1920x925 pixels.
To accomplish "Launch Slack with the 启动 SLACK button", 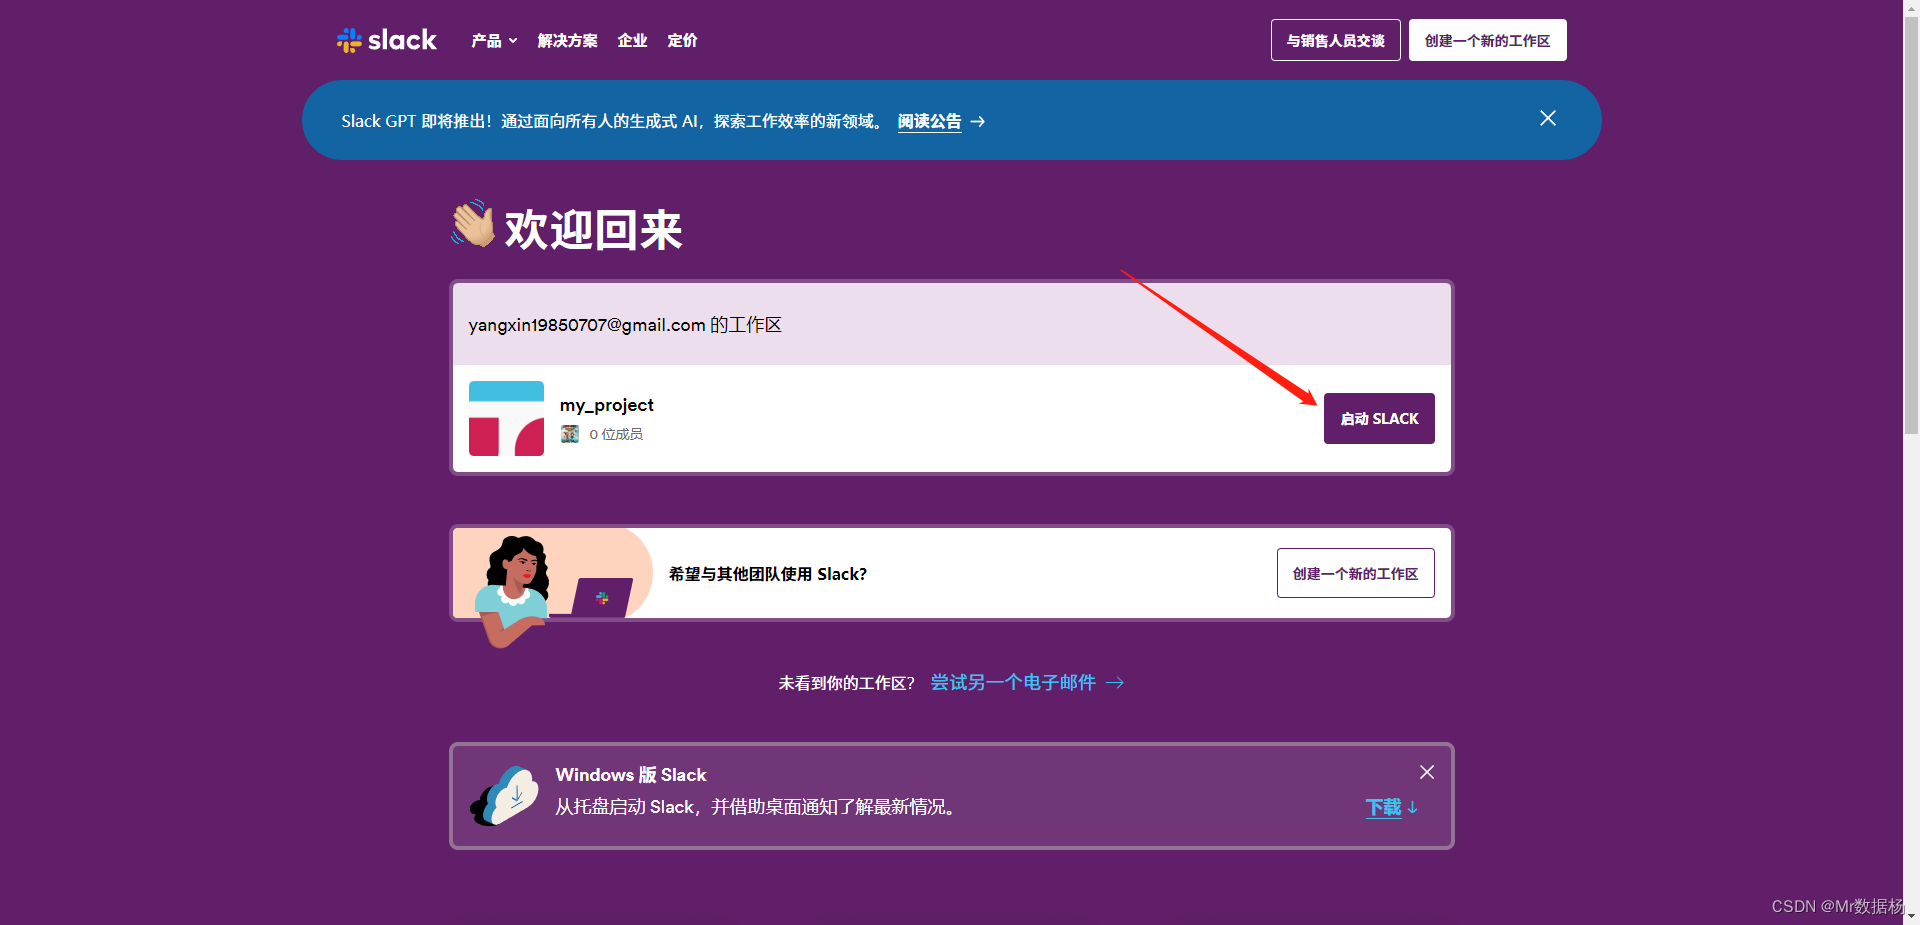I will 1379,418.
